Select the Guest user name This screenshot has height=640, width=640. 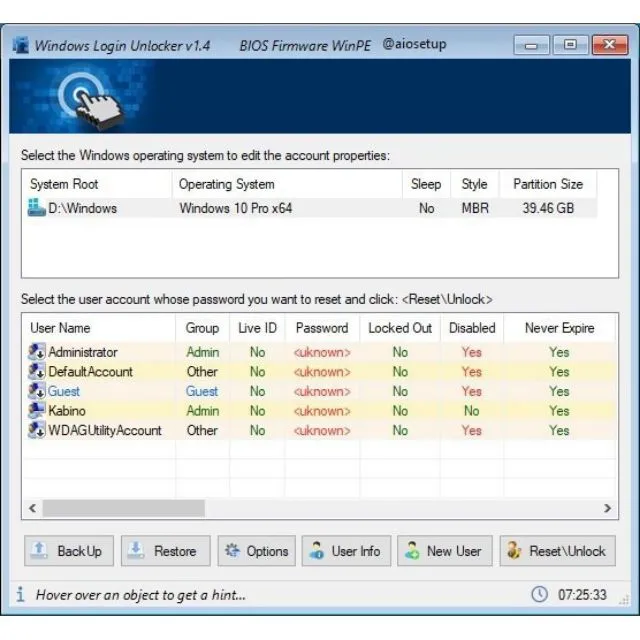(64, 391)
